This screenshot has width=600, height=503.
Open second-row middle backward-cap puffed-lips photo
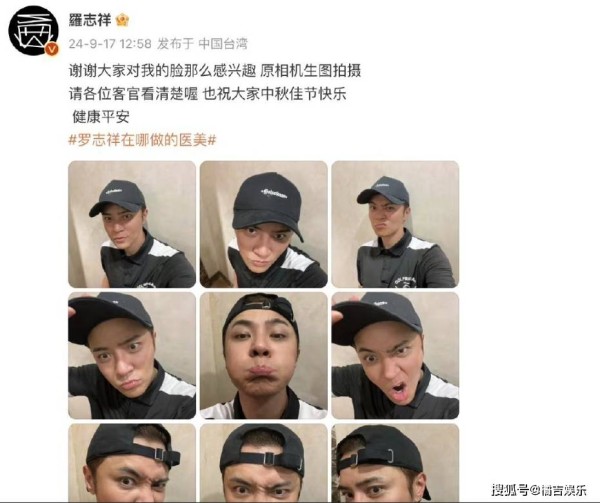(x=264, y=356)
